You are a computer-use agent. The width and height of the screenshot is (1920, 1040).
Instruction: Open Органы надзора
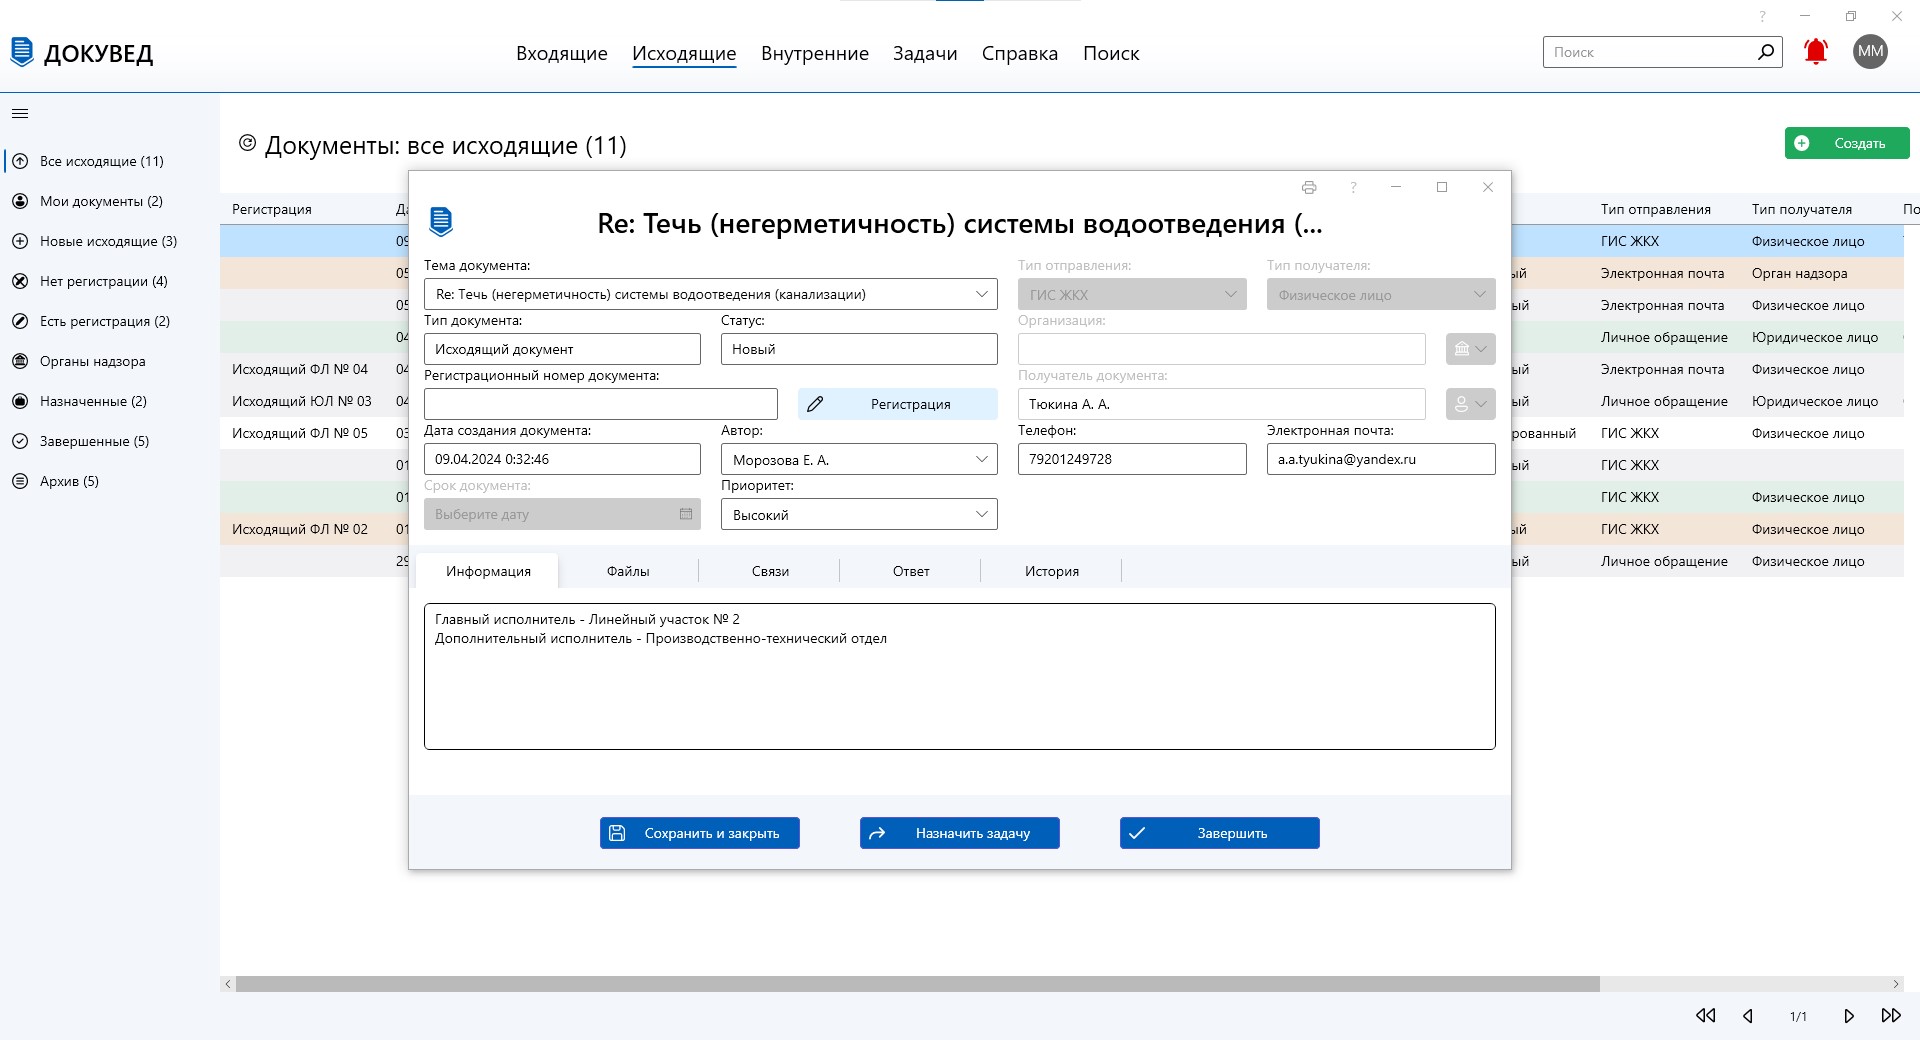110,361
